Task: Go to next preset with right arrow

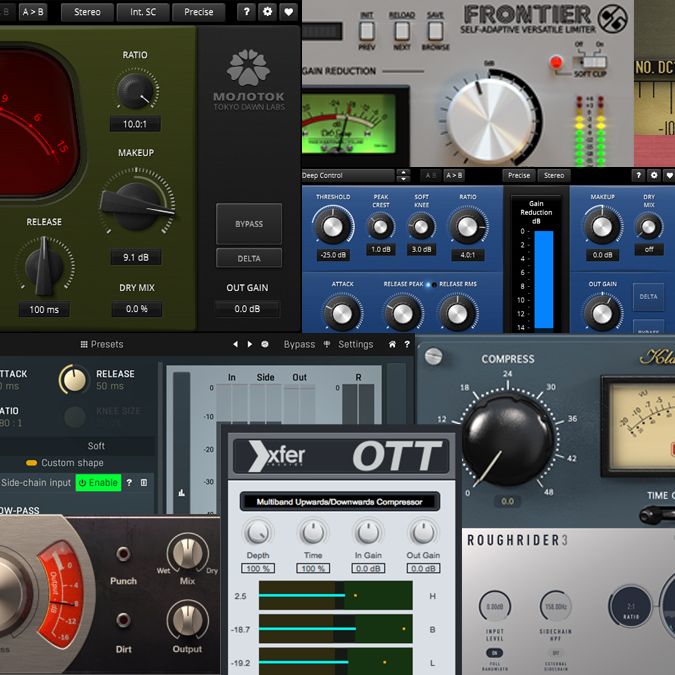Action: 250,344
